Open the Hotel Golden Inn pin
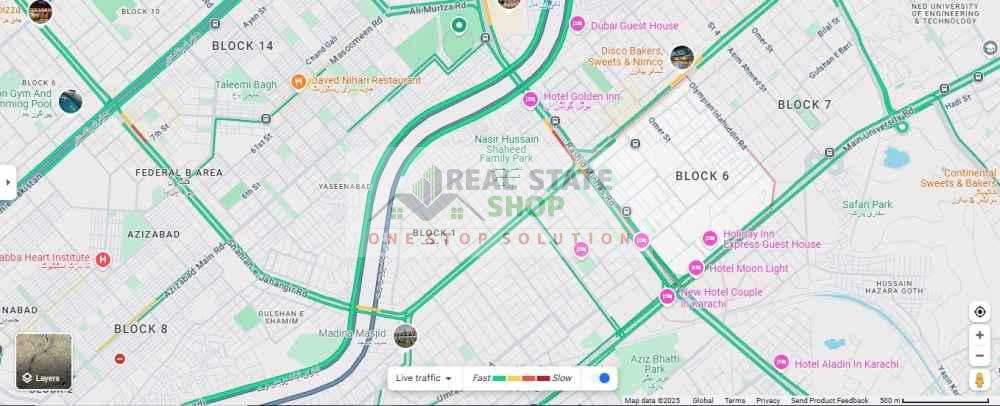1000x406 pixels. tap(530, 99)
